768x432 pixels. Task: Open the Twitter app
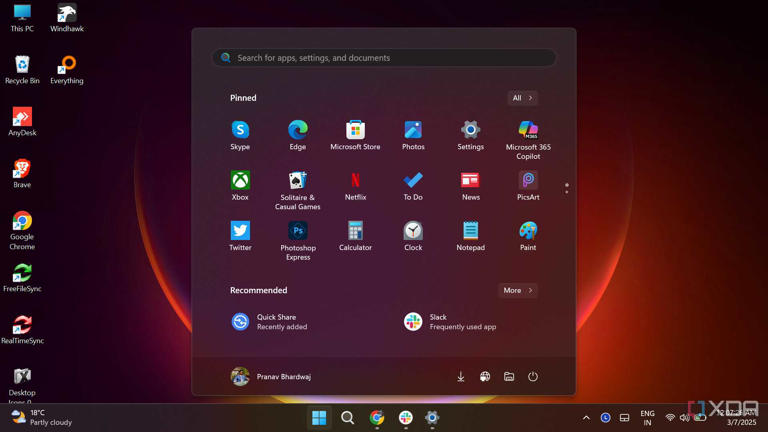[240, 236]
